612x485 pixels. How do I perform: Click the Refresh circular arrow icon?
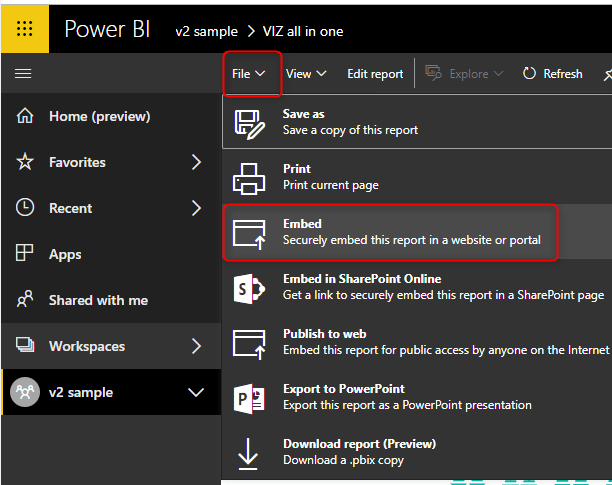click(529, 73)
